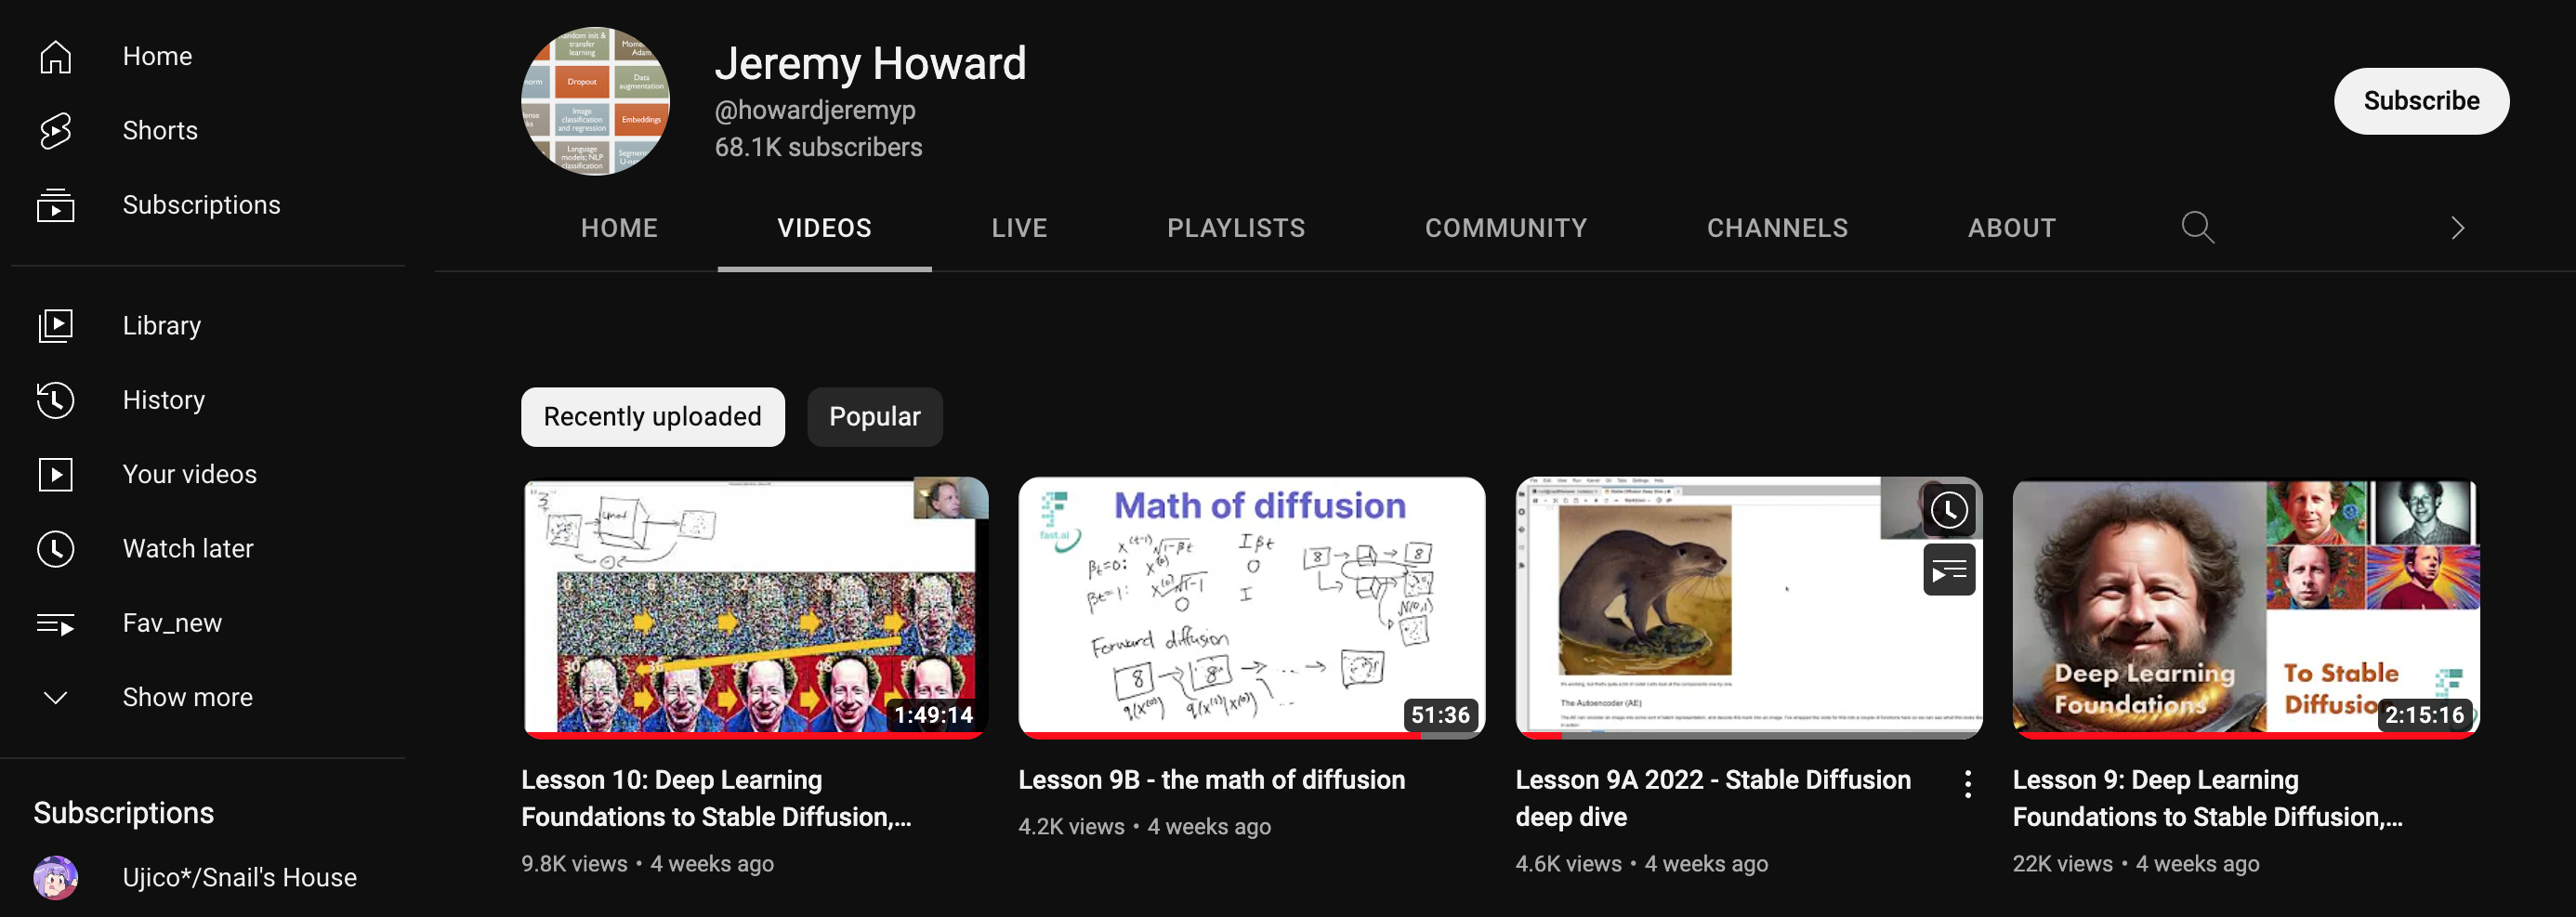The height and width of the screenshot is (917, 2576).
Task: Click 22K views under Lesson 9
Action: [x=2062, y=863]
